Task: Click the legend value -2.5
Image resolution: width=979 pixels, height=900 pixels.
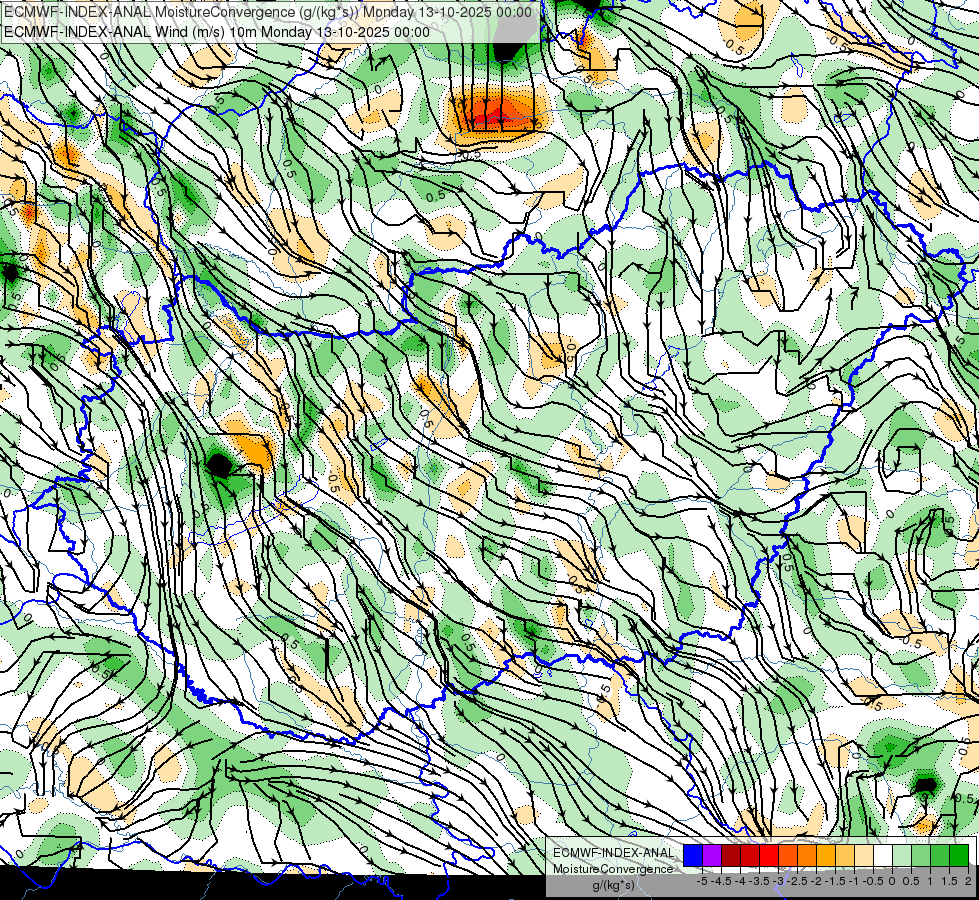Action: (x=797, y=881)
